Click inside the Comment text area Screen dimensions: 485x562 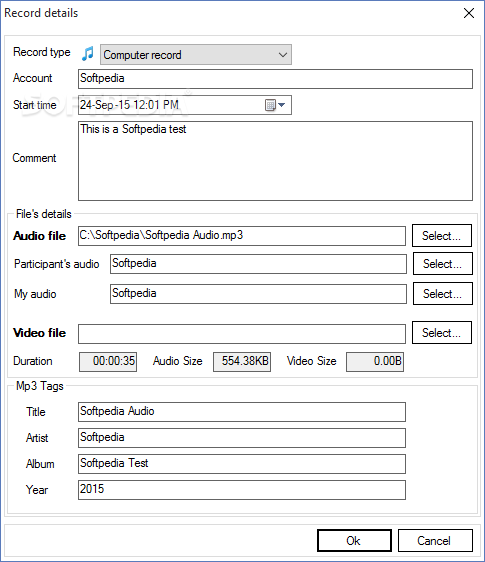[x=275, y=161]
